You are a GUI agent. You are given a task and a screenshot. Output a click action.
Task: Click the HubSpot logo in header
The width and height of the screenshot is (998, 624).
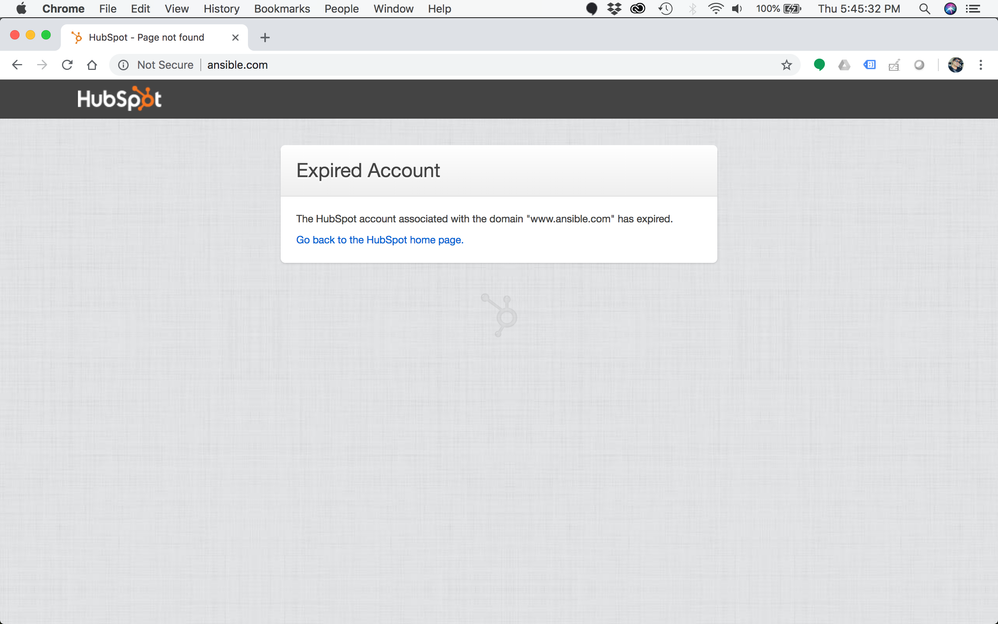tap(119, 99)
